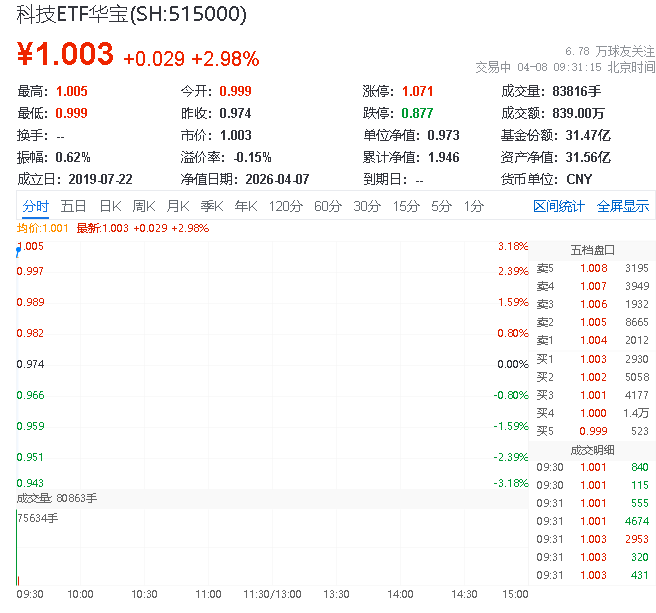Select the 买1 order row at 1.003
The width and height of the screenshot is (656, 613).
592,359
